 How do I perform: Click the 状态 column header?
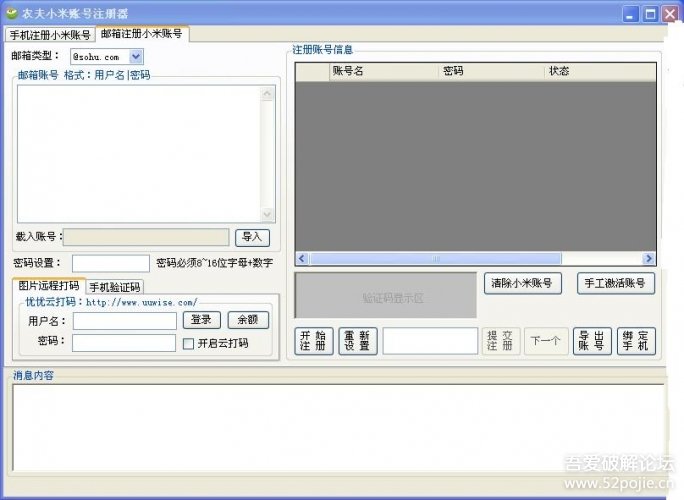click(x=601, y=71)
